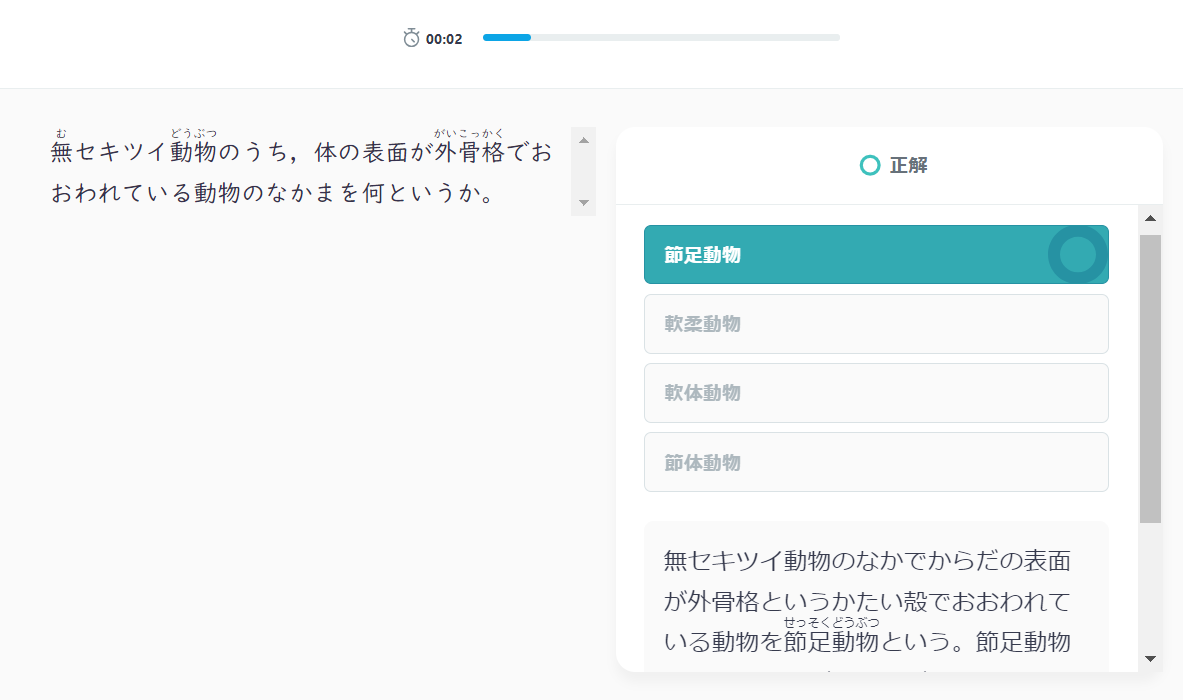Click the filled portion of the progress indicator
Image resolution: width=1183 pixels, height=700 pixels.
point(506,37)
